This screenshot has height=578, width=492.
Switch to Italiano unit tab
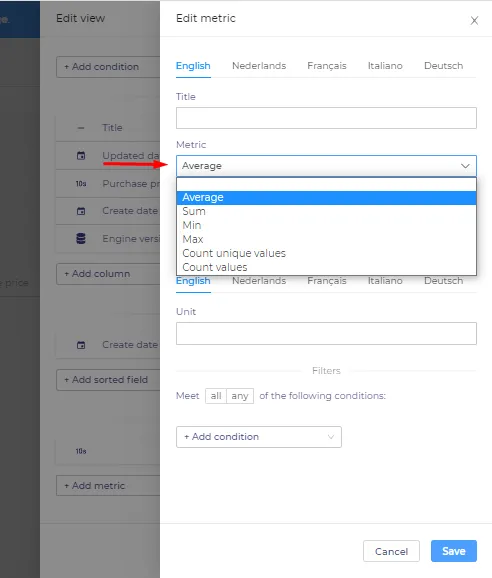click(x=385, y=281)
